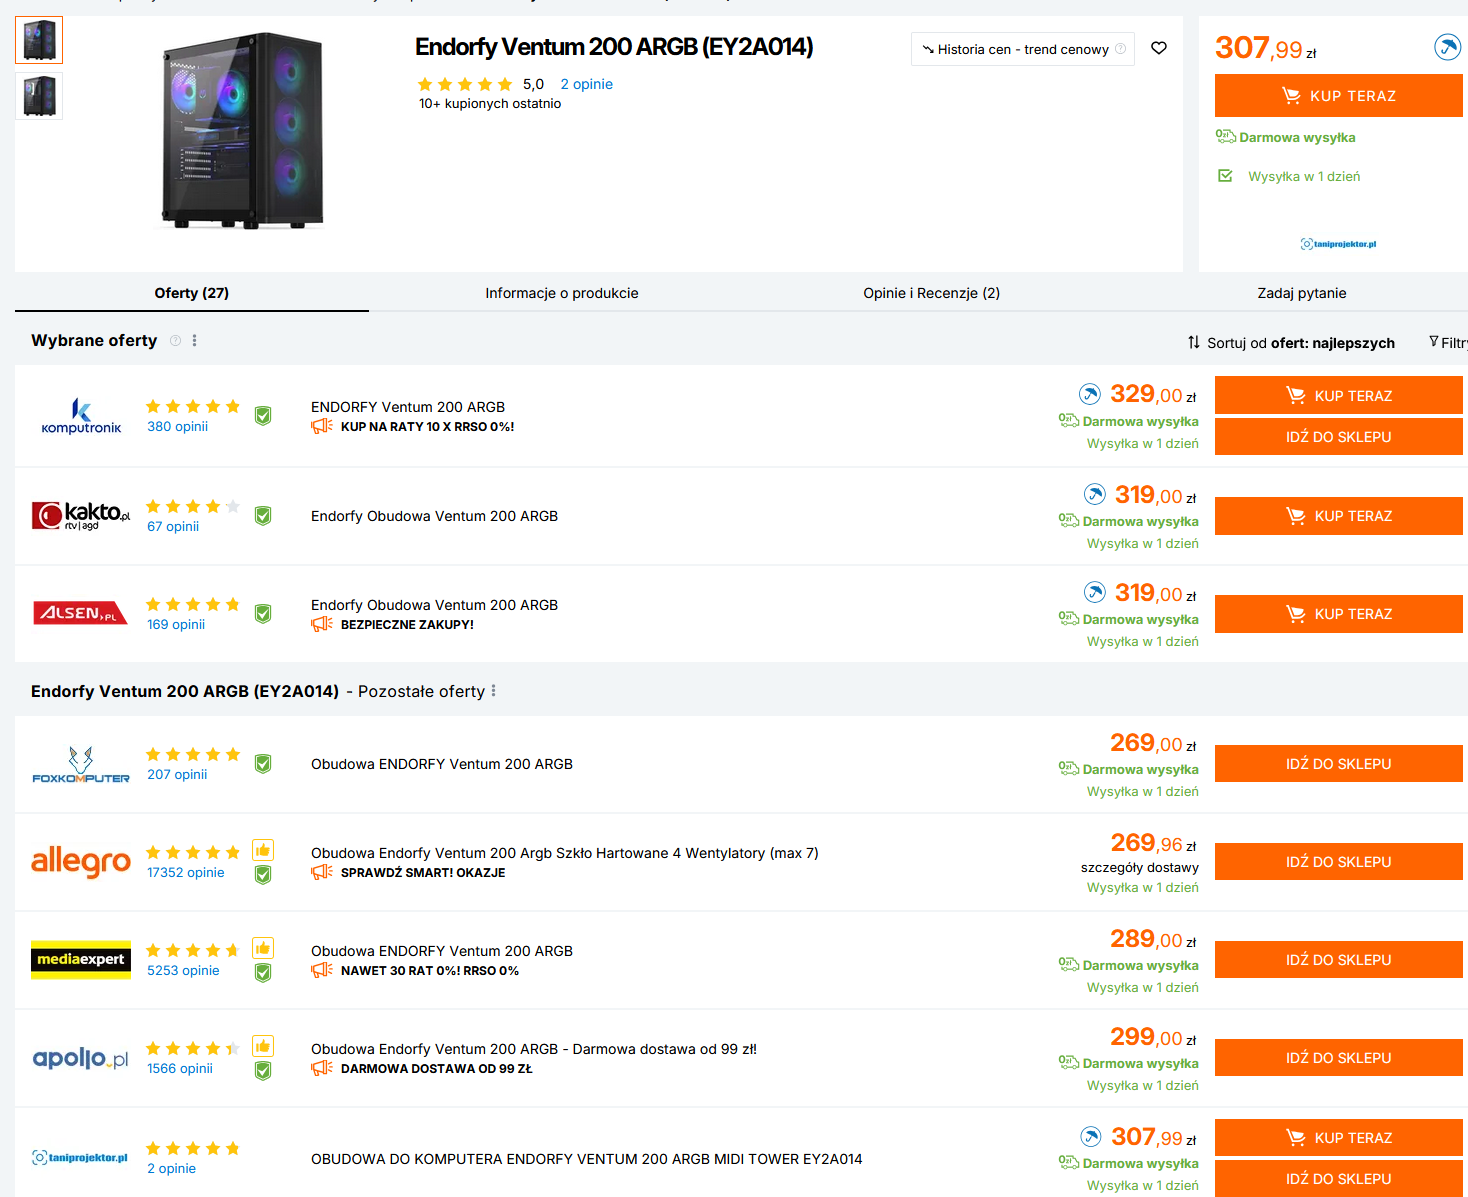Click IDŹ DO SKLEPU for Media Expert offer
1468x1197 pixels.
pyautogui.click(x=1339, y=960)
